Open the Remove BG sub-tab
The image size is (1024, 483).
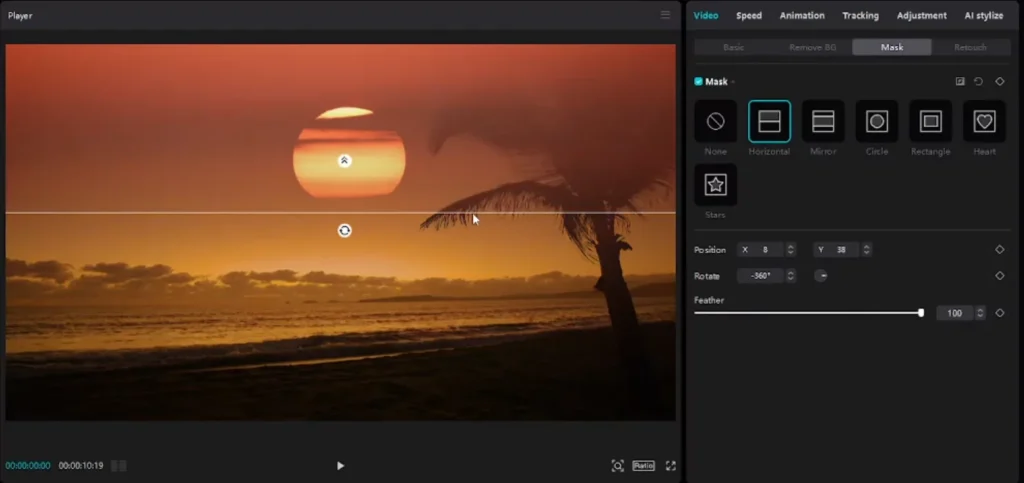point(812,47)
